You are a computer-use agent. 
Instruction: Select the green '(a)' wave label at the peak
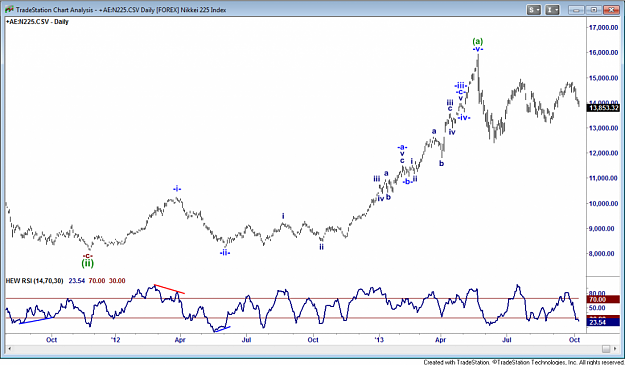point(478,41)
